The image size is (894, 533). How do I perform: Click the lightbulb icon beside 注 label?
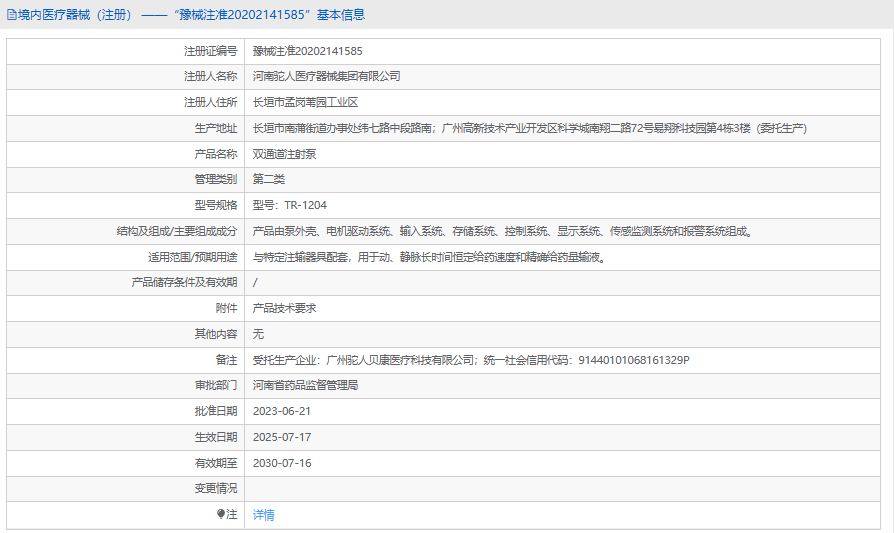[x=221, y=514]
